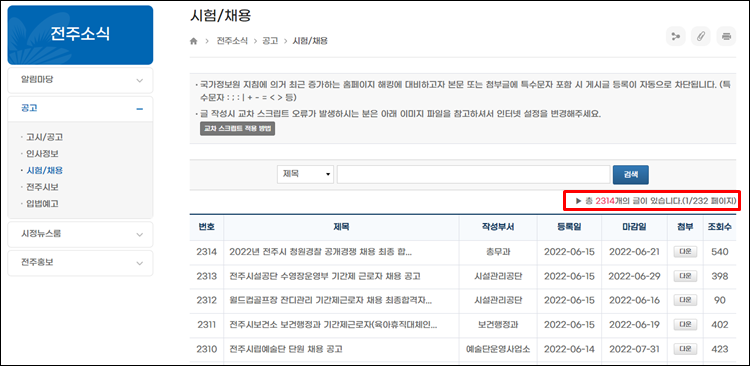Click the 시험/채용 page heading

[x=221, y=17]
